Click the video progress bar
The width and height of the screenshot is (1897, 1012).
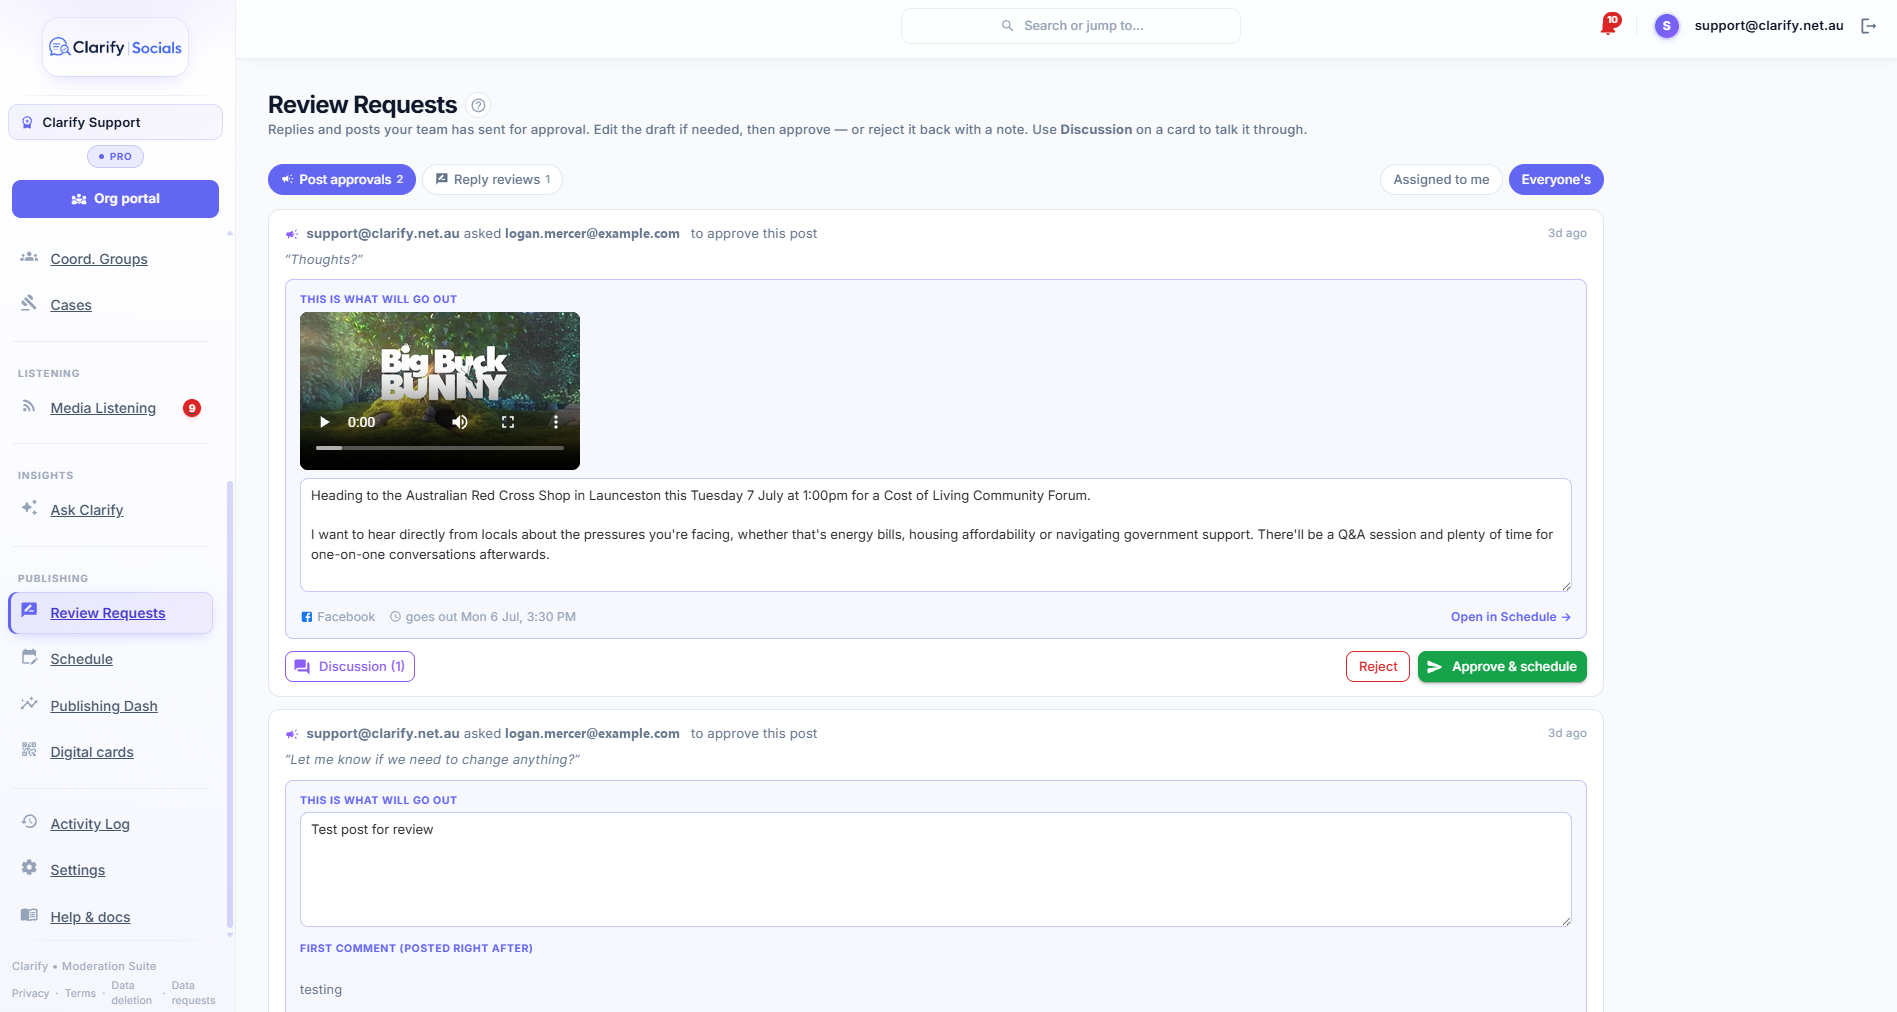(440, 448)
